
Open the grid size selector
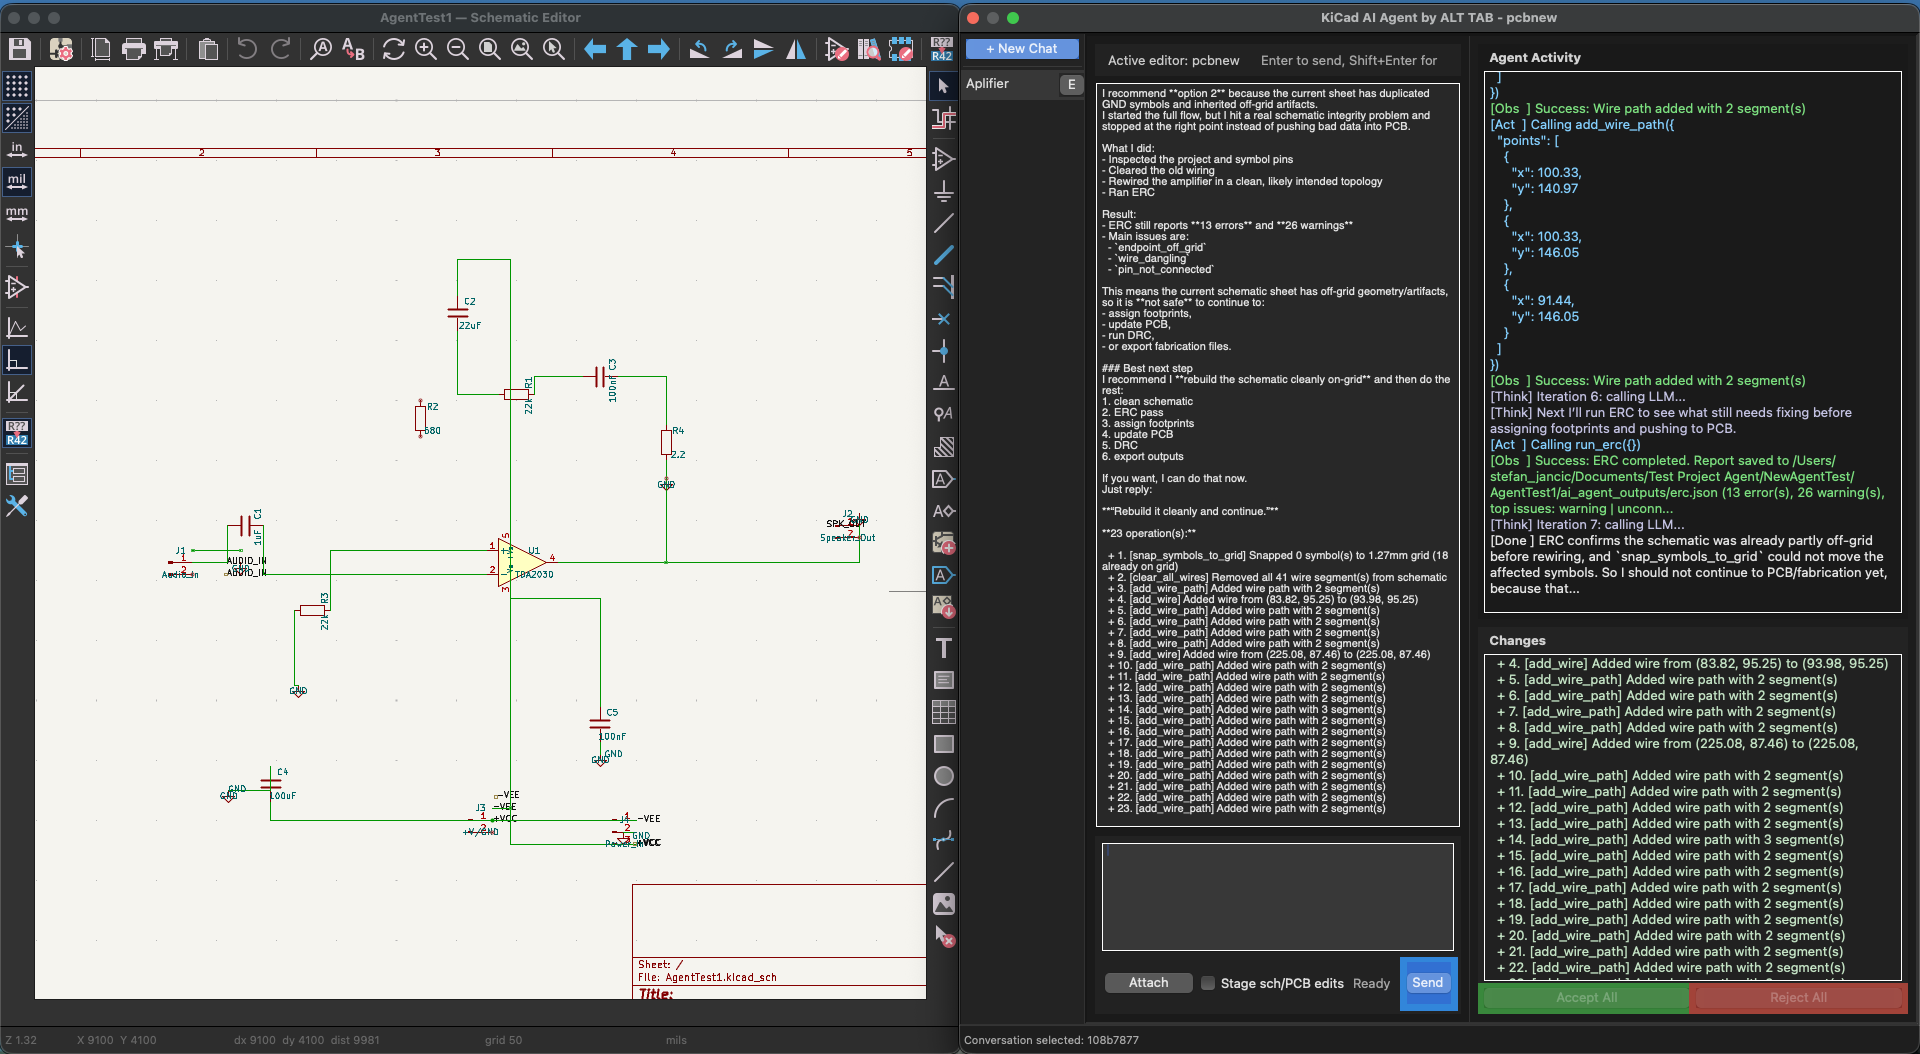503,1040
